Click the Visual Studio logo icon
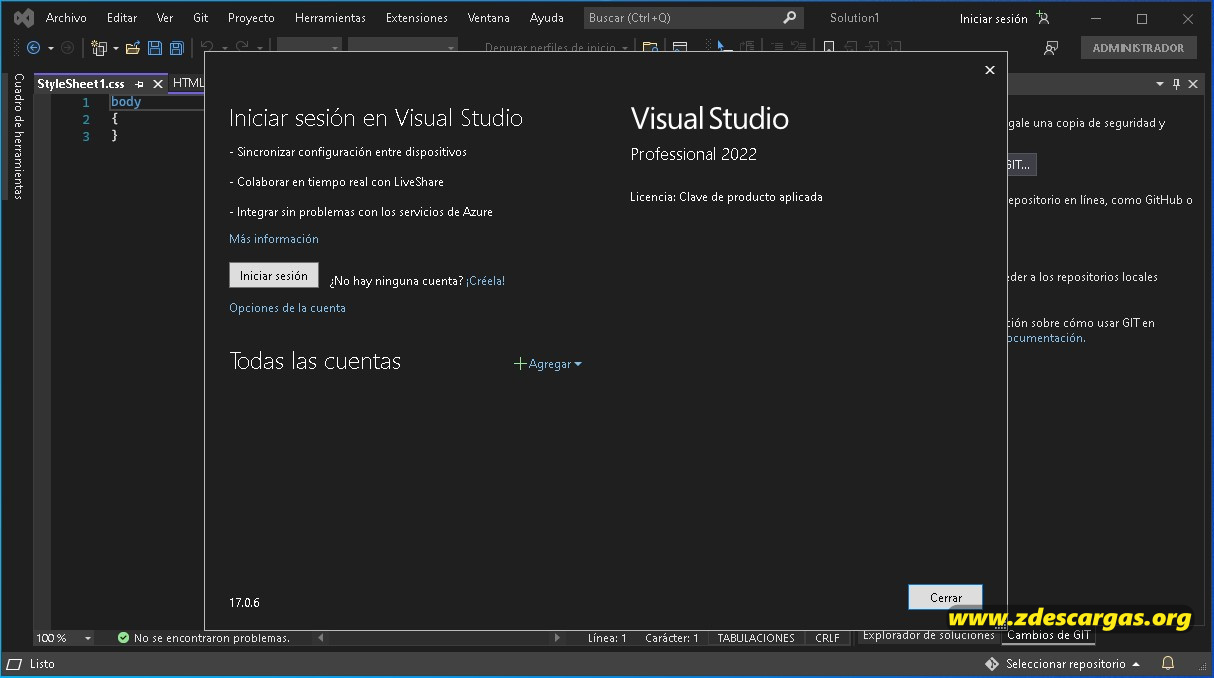1214x678 pixels. [x=23, y=18]
